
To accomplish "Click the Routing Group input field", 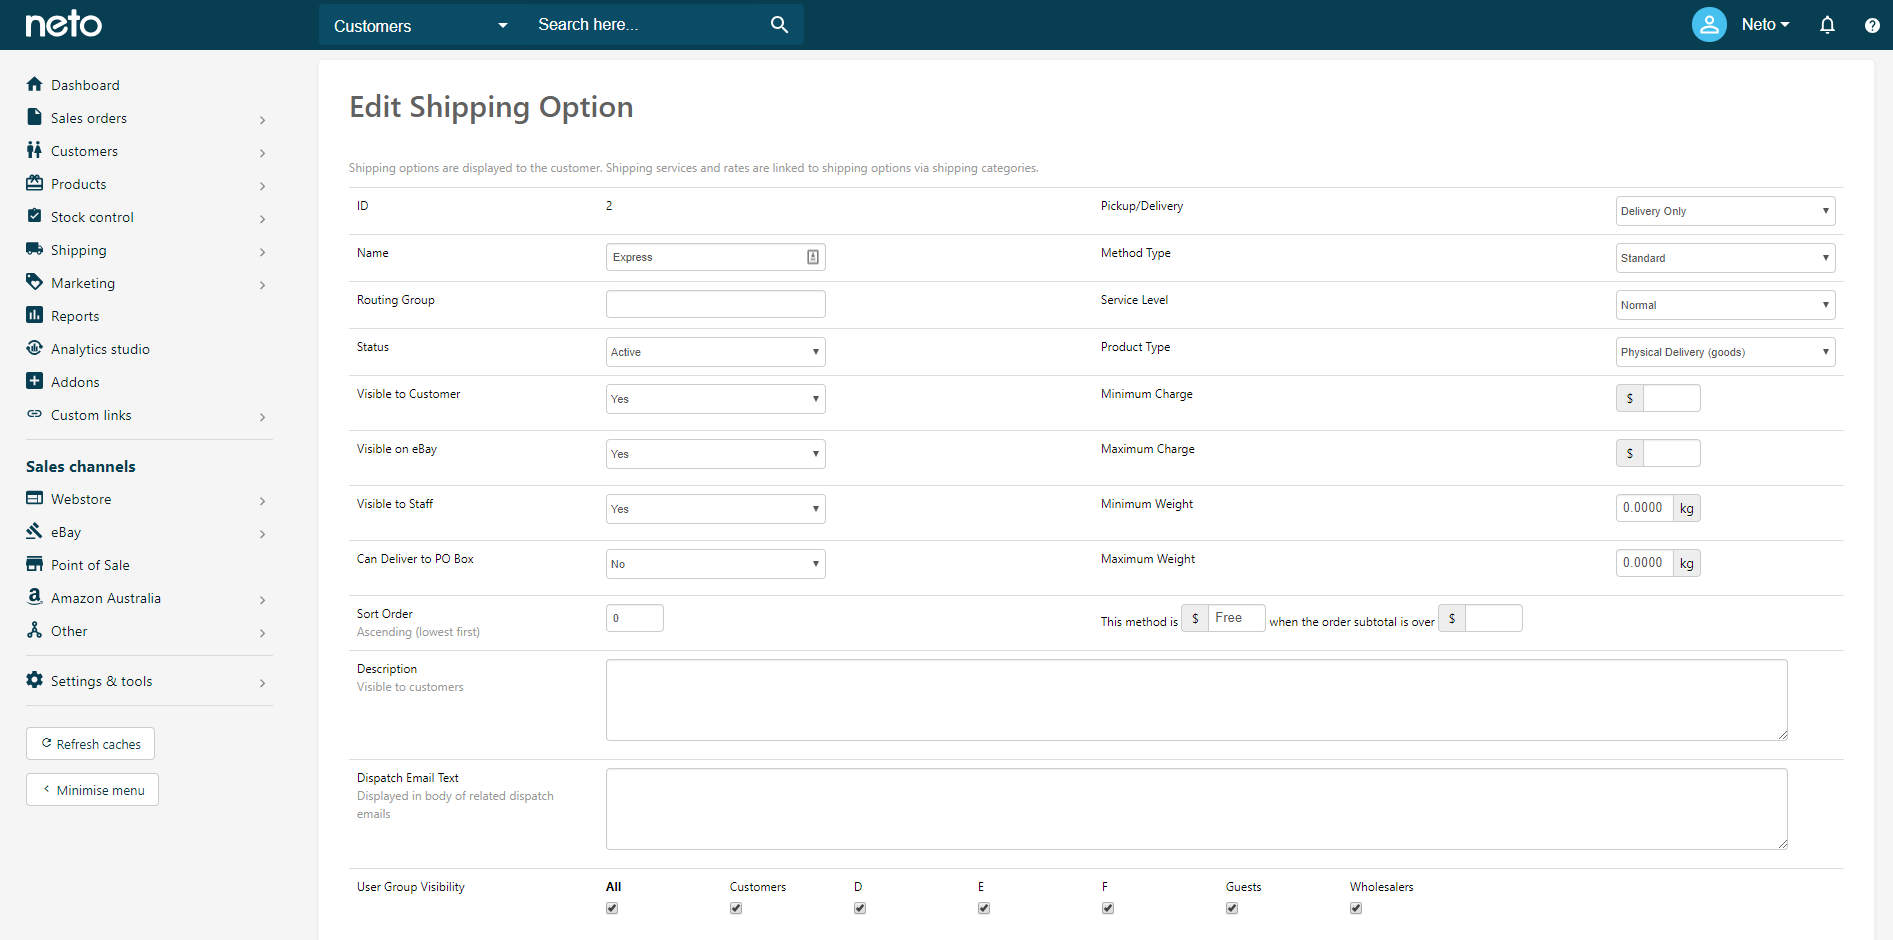I will click(x=716, y=304).
